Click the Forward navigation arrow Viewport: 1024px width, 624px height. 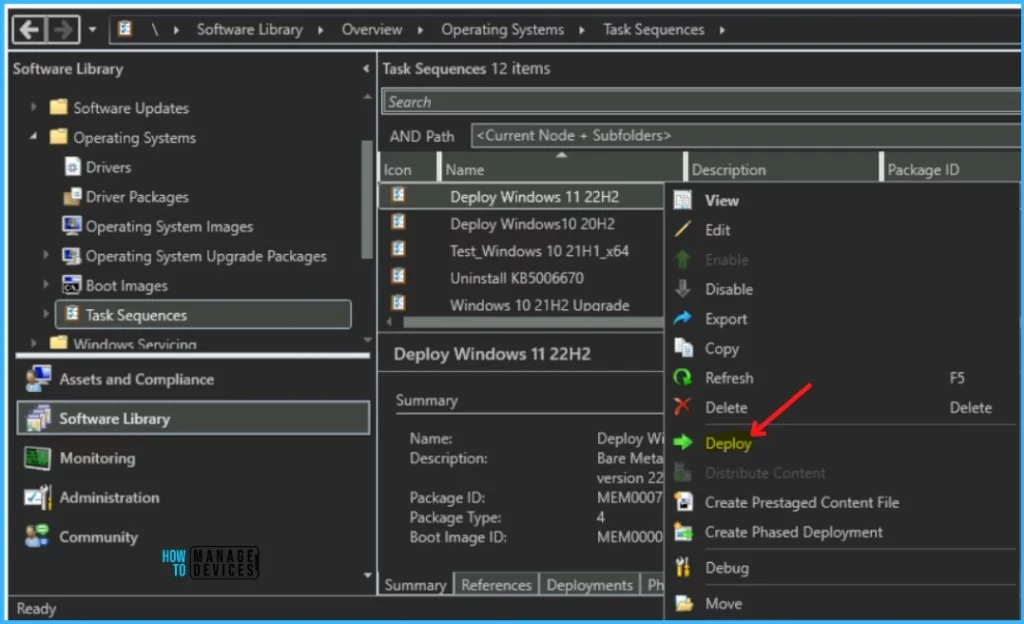click(x=63, y=29)
